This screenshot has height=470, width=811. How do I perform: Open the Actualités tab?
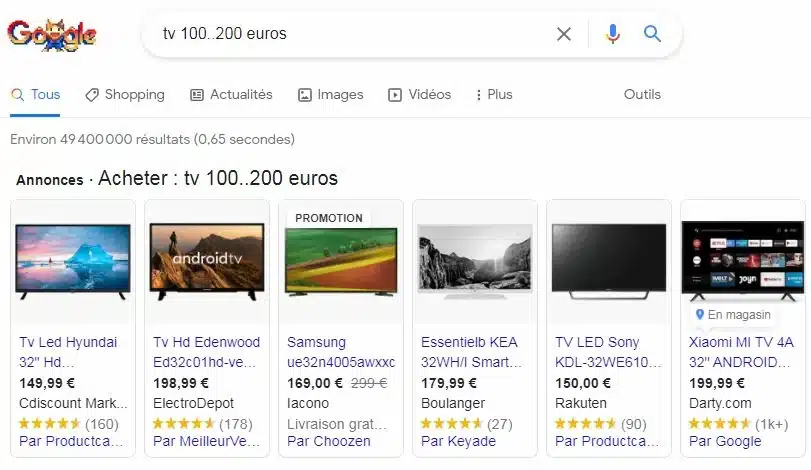(231, 95)
